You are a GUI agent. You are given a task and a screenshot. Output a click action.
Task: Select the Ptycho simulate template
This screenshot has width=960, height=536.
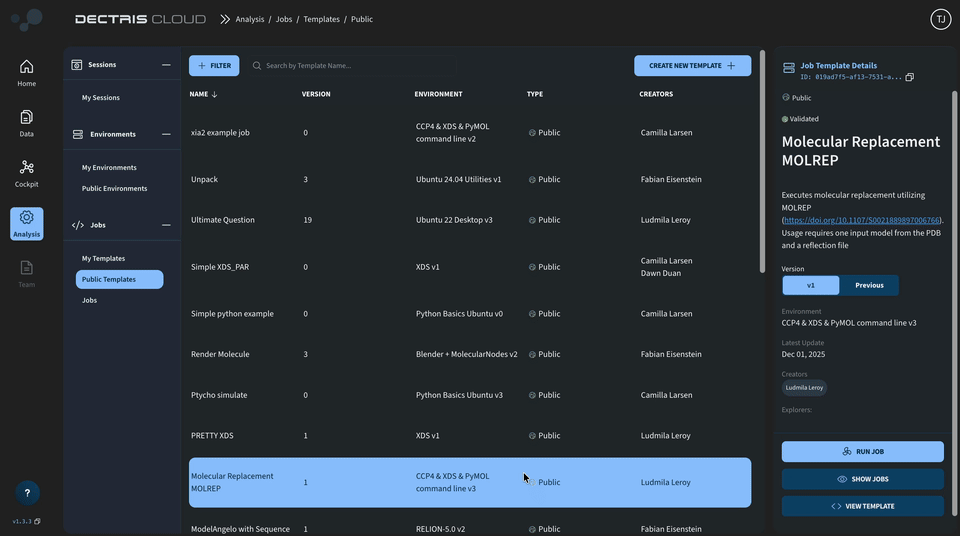470,395
